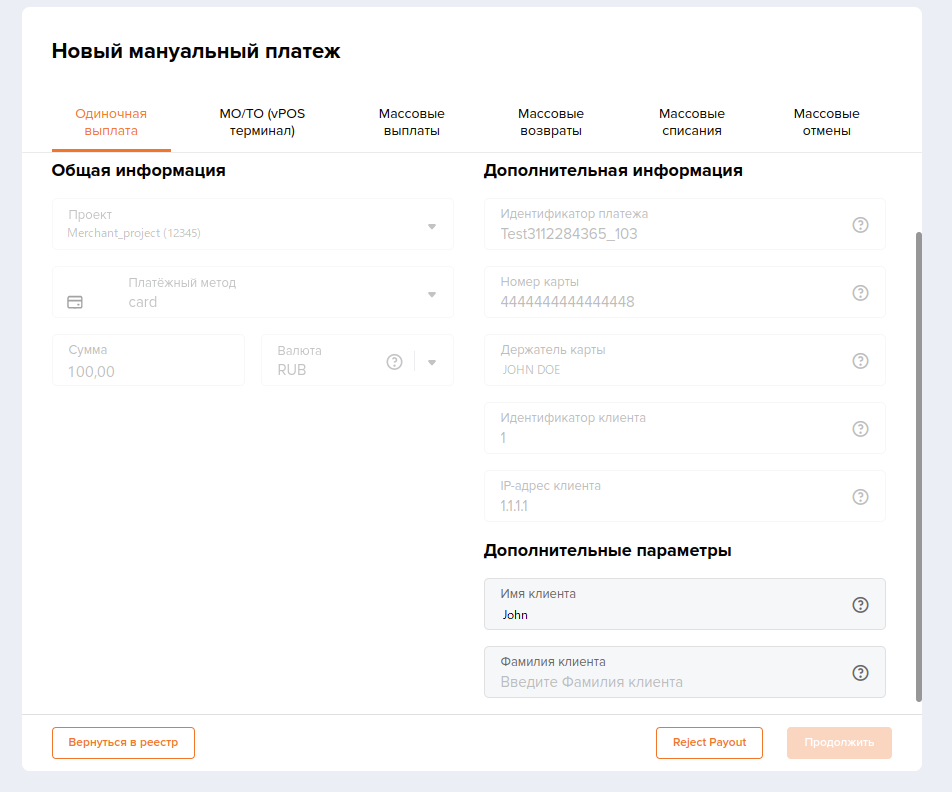Expand the Проект dropdown arrow
952x792 pixels.
[432, 227]
